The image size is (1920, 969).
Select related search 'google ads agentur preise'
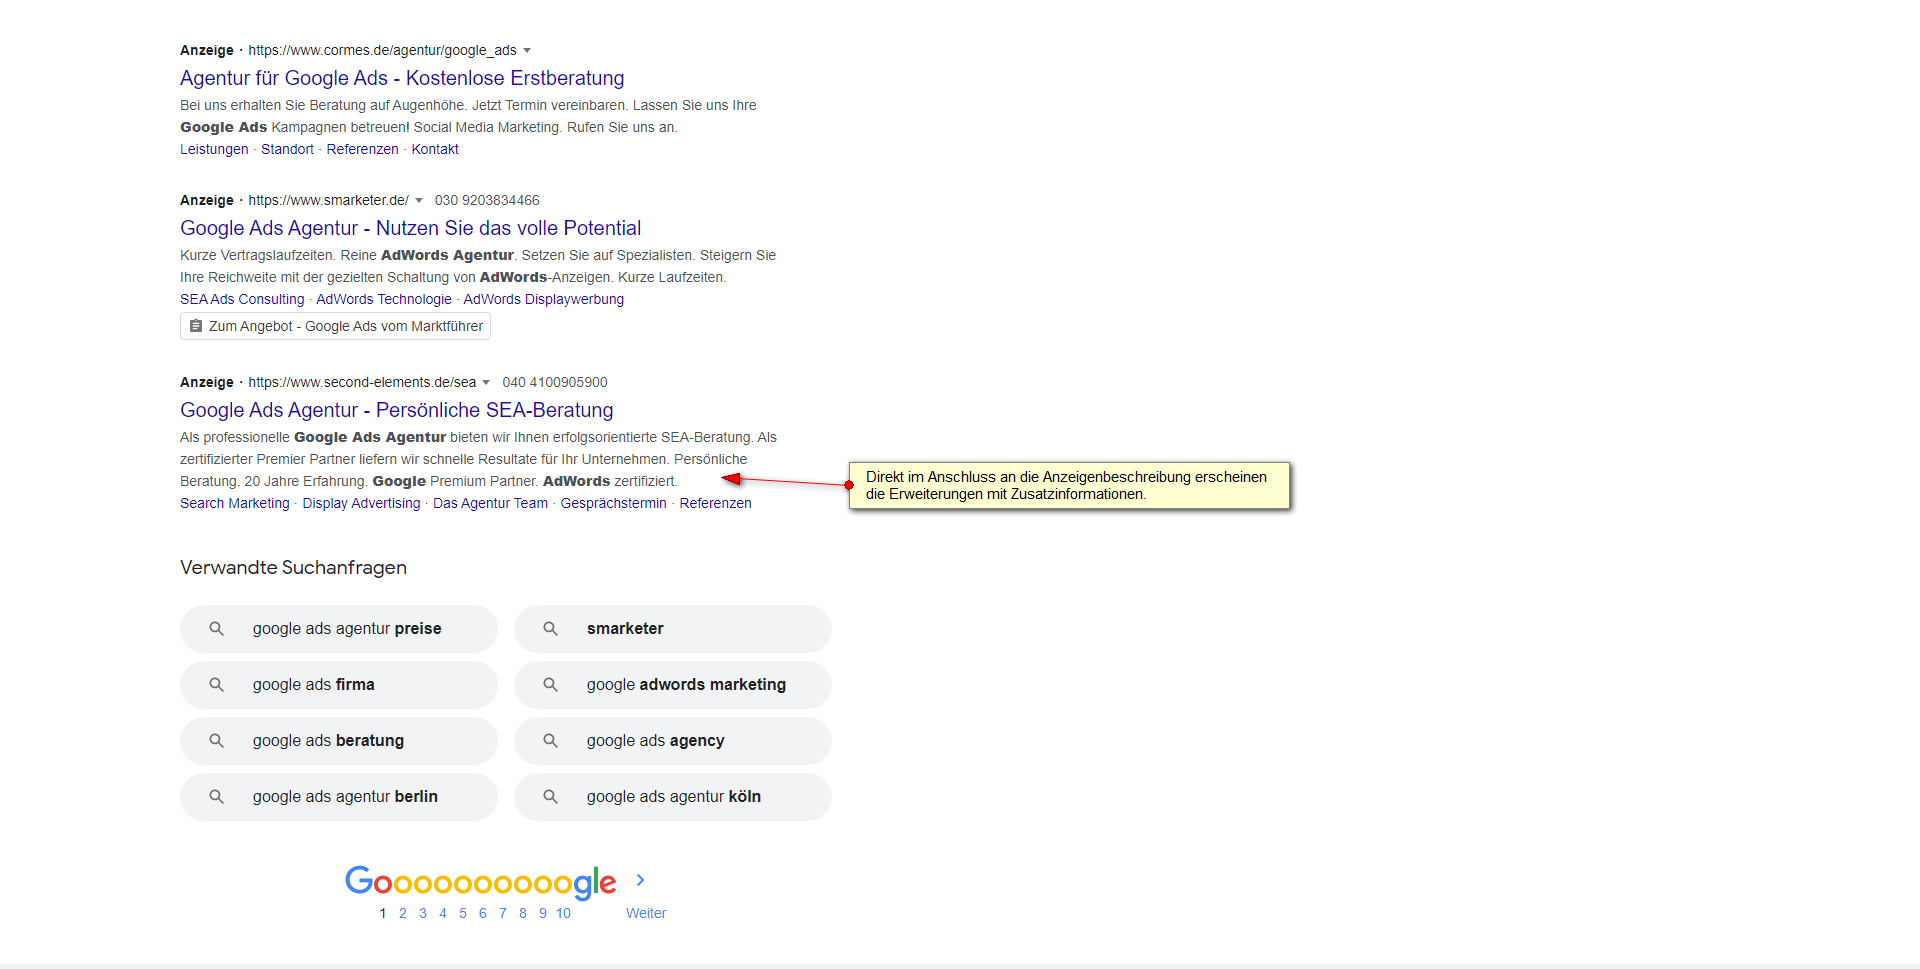click(339, 629)
